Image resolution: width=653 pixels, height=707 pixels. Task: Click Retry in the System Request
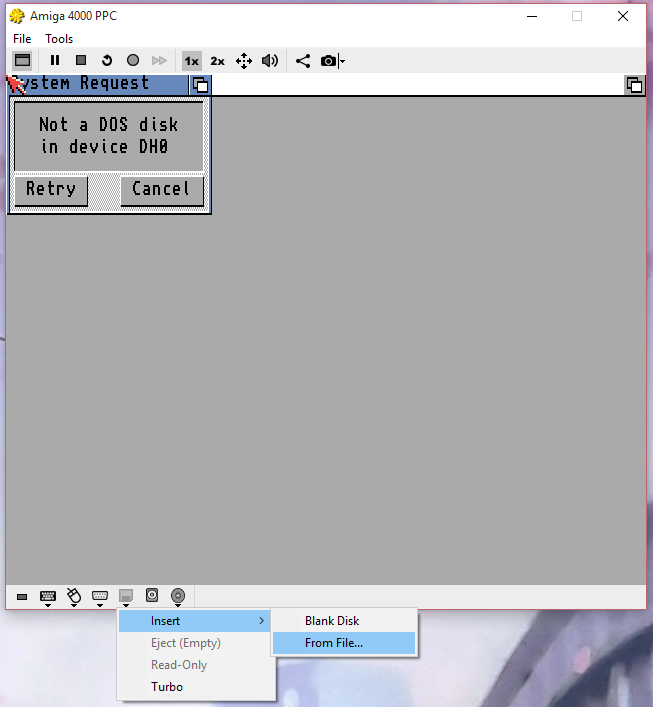[51, 191]
